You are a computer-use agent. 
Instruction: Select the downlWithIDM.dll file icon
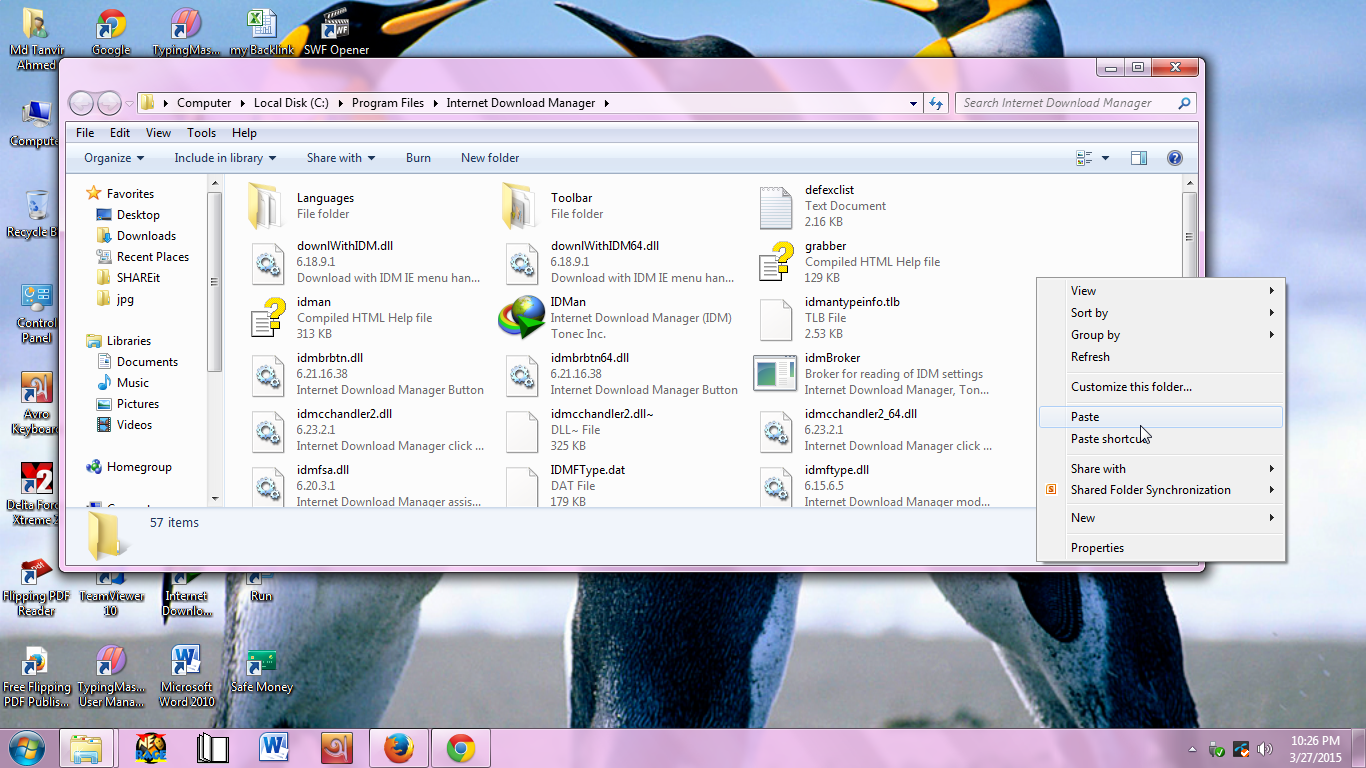[267, 262]
